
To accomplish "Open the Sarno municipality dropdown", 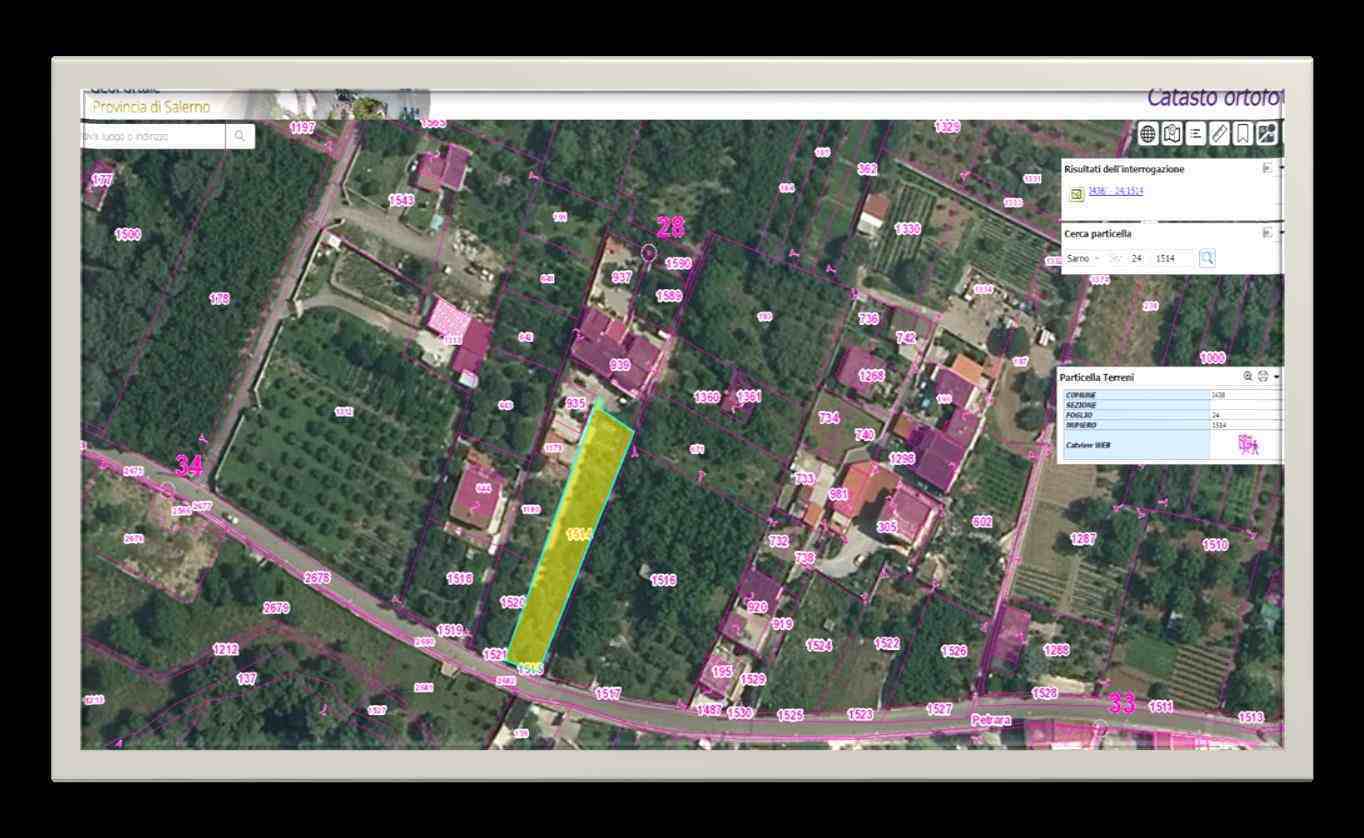I will (x=1082, y=258).
